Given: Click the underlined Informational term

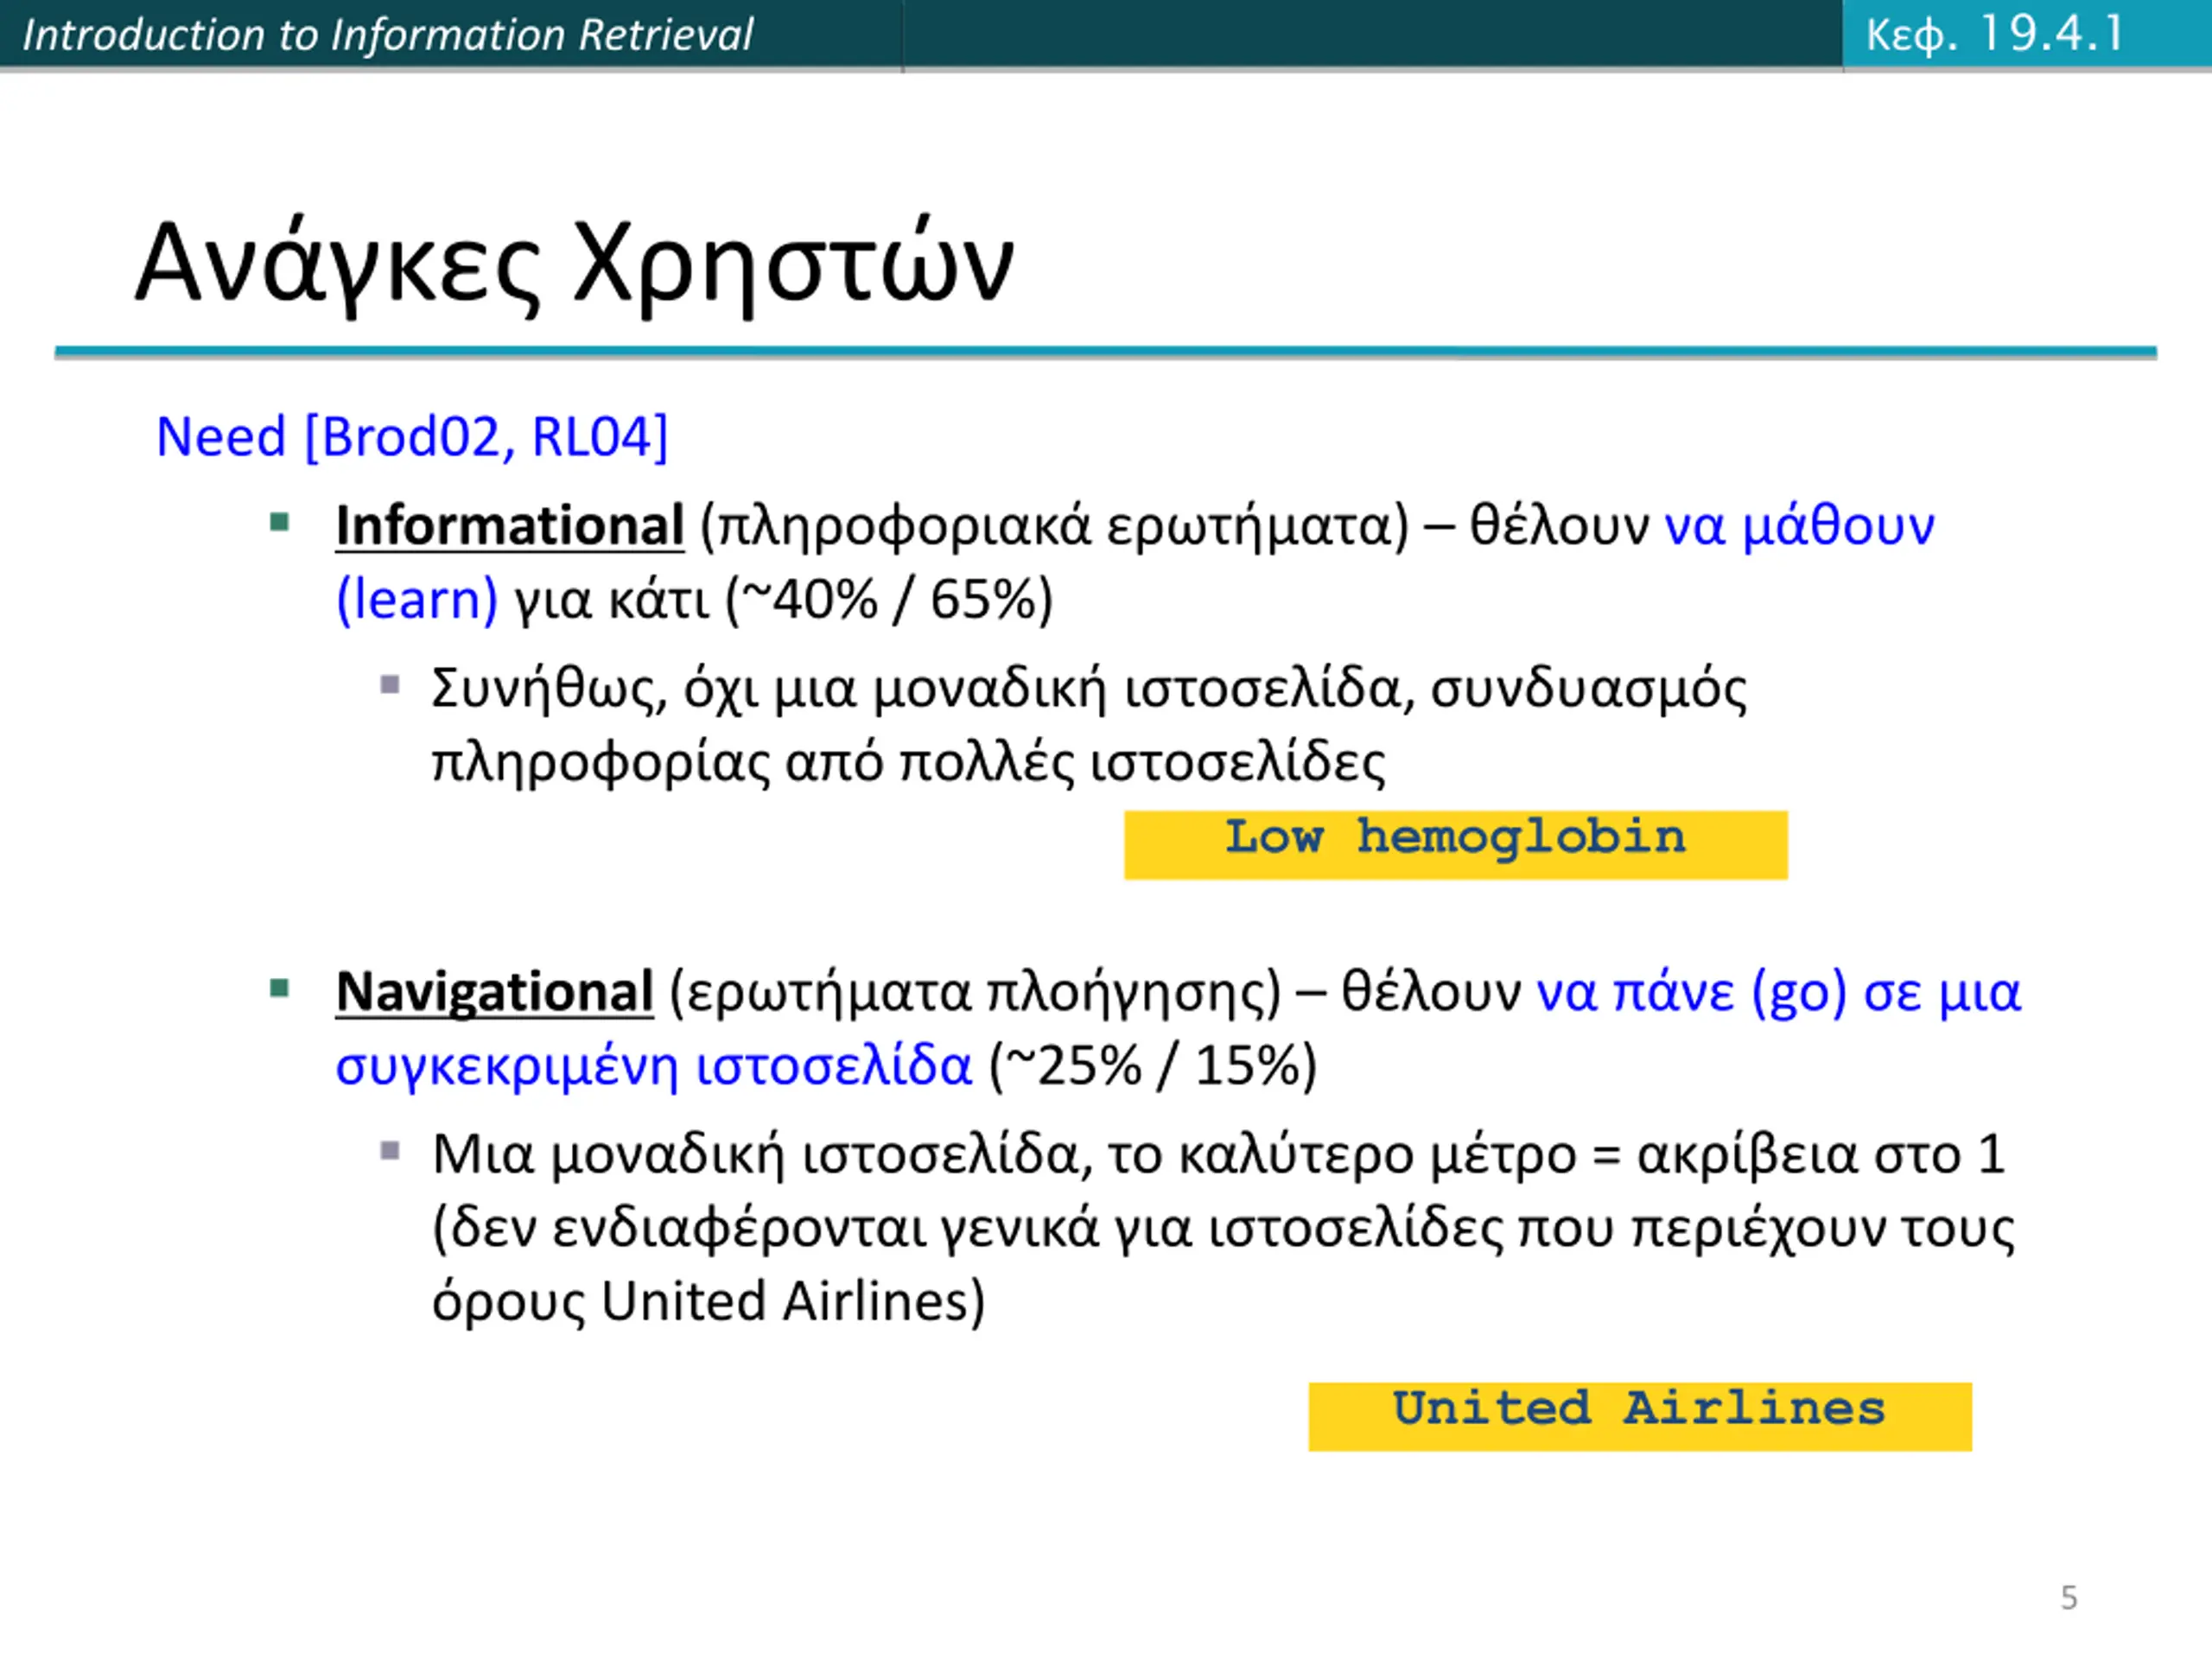Looking at the screenshot, I should (x=510, y=526).
